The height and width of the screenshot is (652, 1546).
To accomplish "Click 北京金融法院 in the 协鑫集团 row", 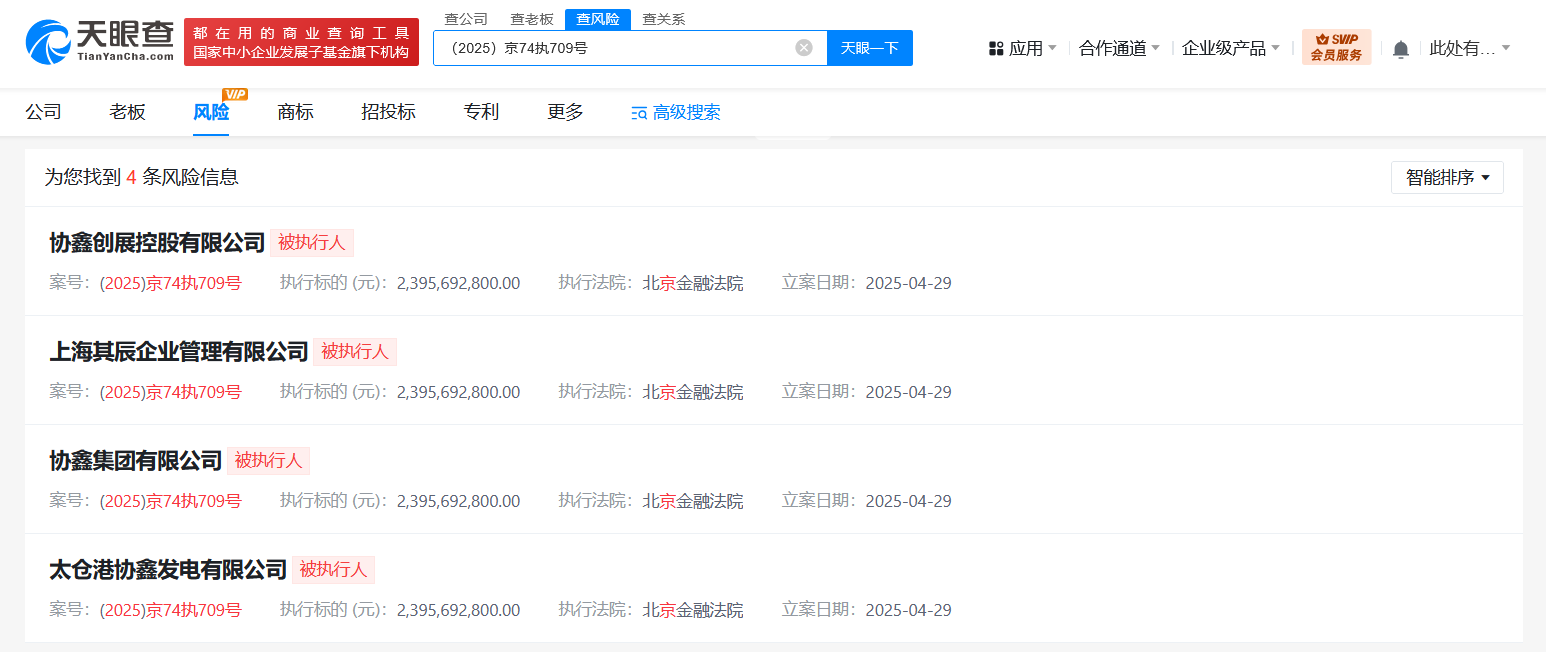I will tap(693, 501).
